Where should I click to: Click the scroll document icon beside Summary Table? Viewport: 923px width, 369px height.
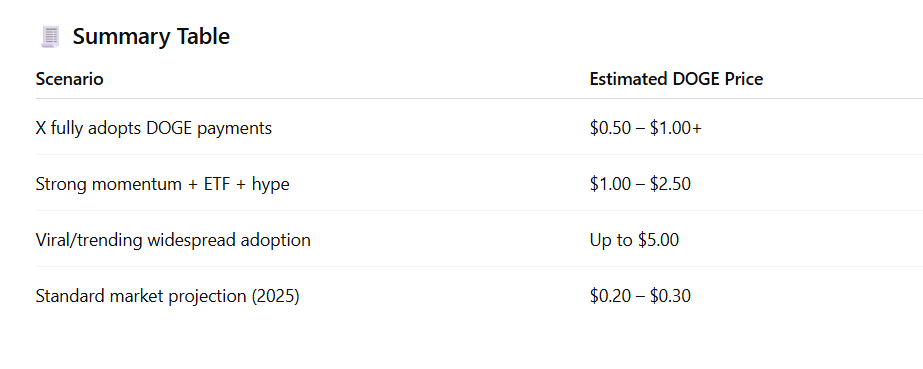click(x=50, y=36)
